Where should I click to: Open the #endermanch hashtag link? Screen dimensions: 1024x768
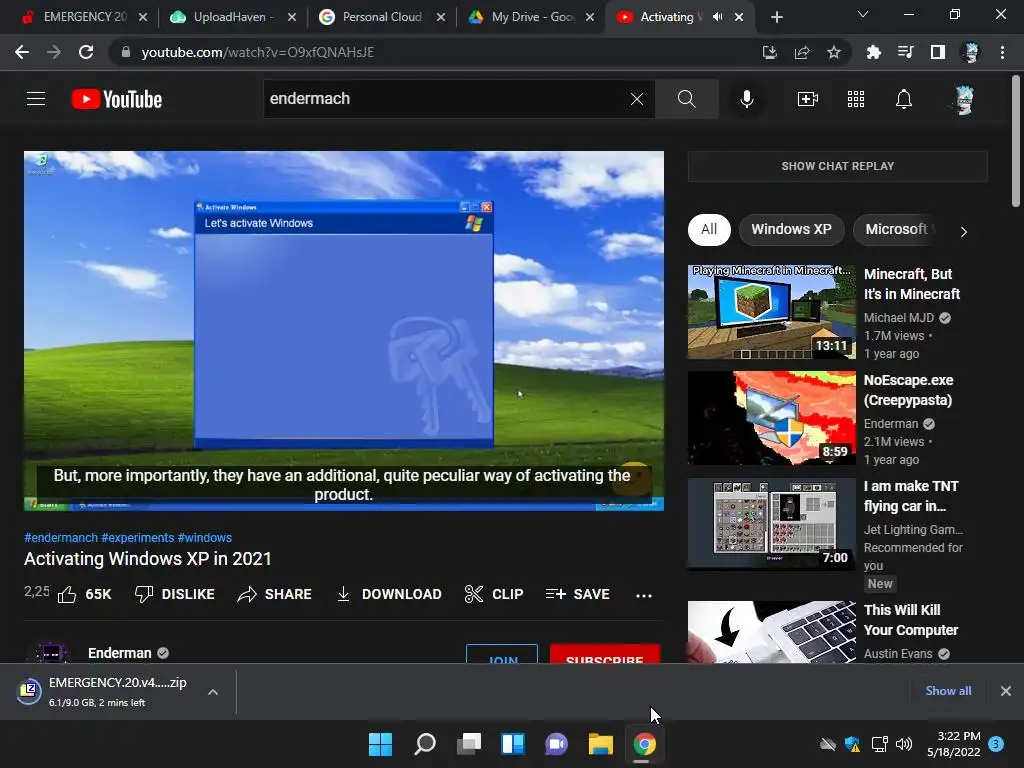61,537
